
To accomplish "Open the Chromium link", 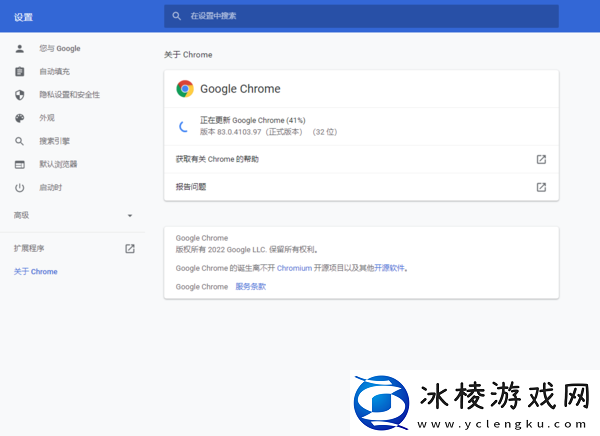I will [x=294, y=268].
